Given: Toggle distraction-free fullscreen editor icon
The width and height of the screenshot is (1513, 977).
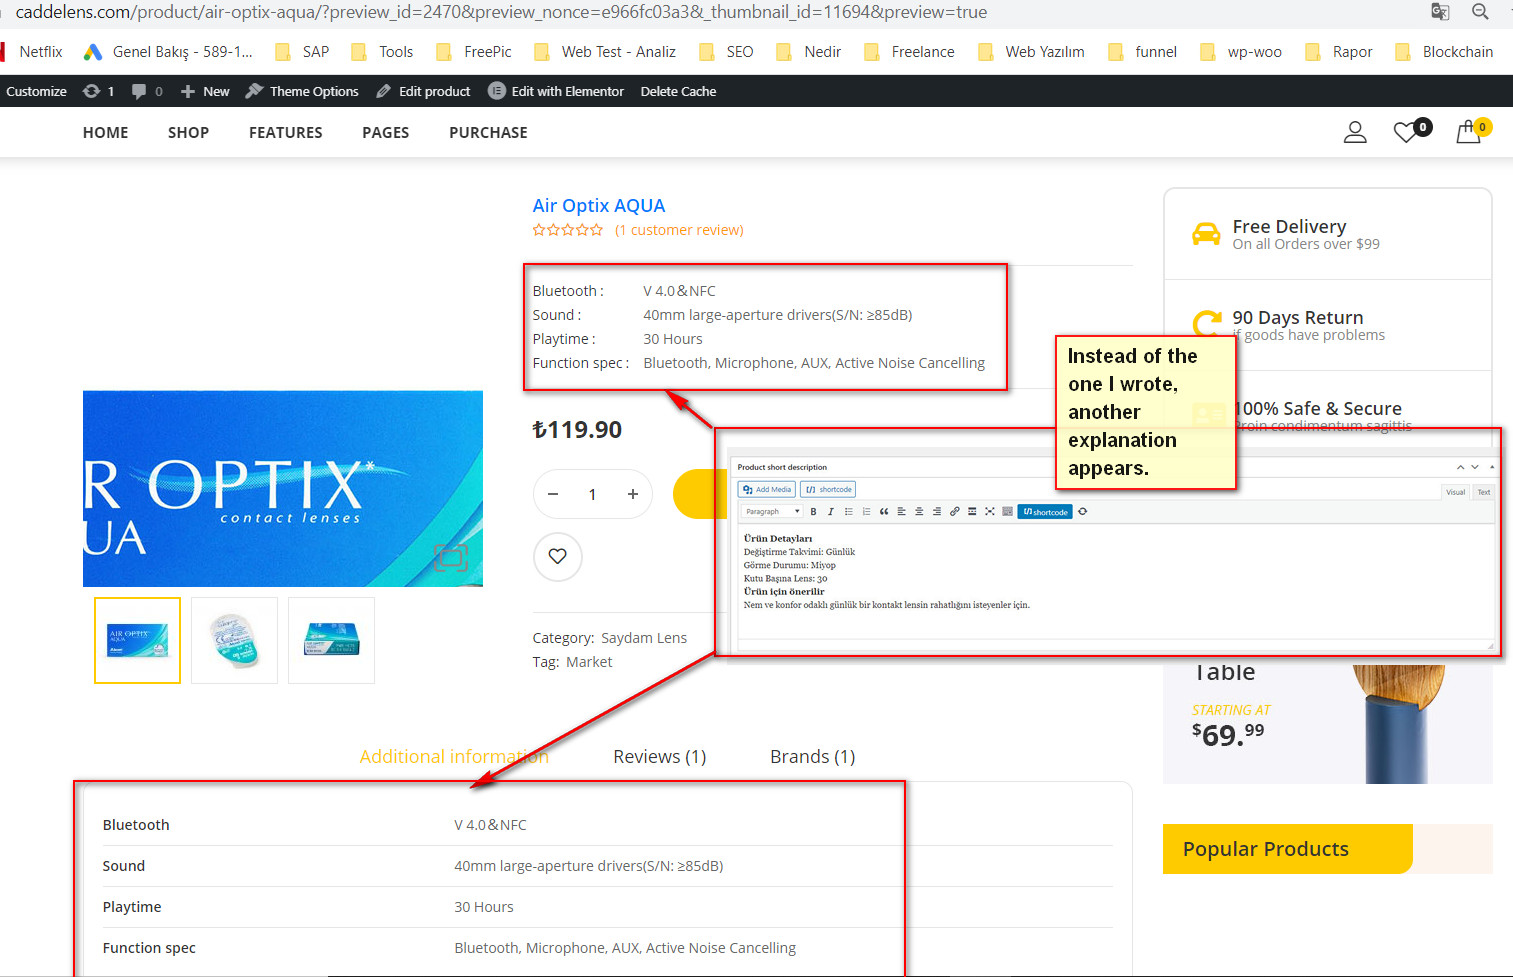Looking at the screenshot, I should pyautogui.click(x=990, y=511).
